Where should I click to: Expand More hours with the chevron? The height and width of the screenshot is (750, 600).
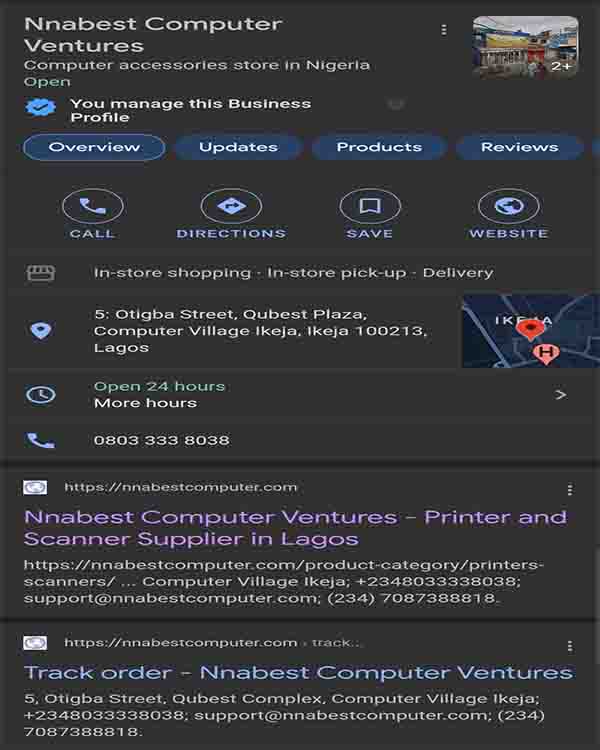[x=560, y=395]
